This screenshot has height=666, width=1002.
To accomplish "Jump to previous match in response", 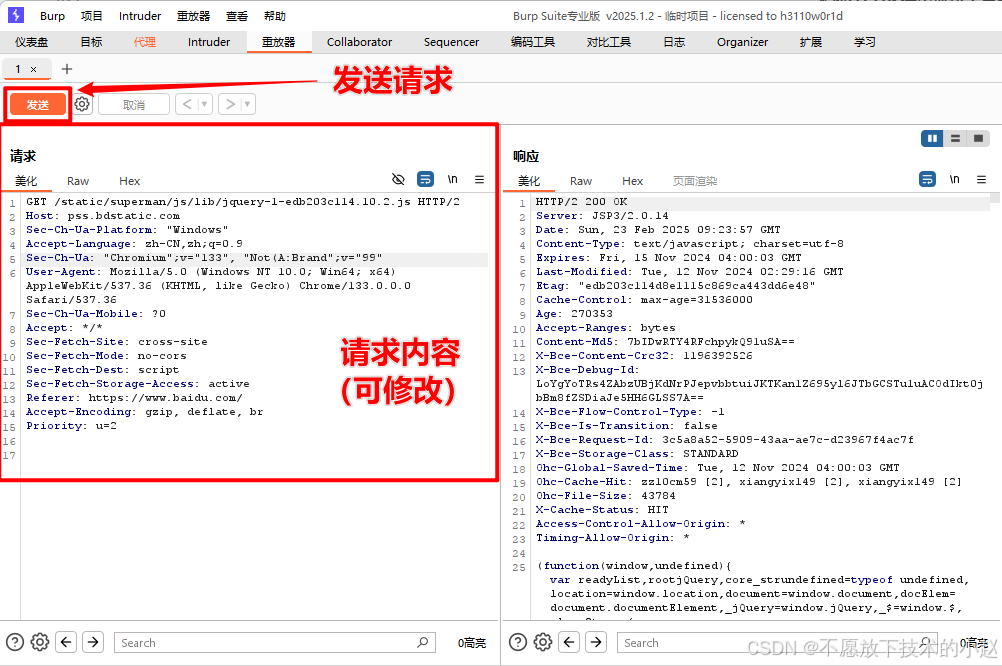I will [x=569, y=642].
